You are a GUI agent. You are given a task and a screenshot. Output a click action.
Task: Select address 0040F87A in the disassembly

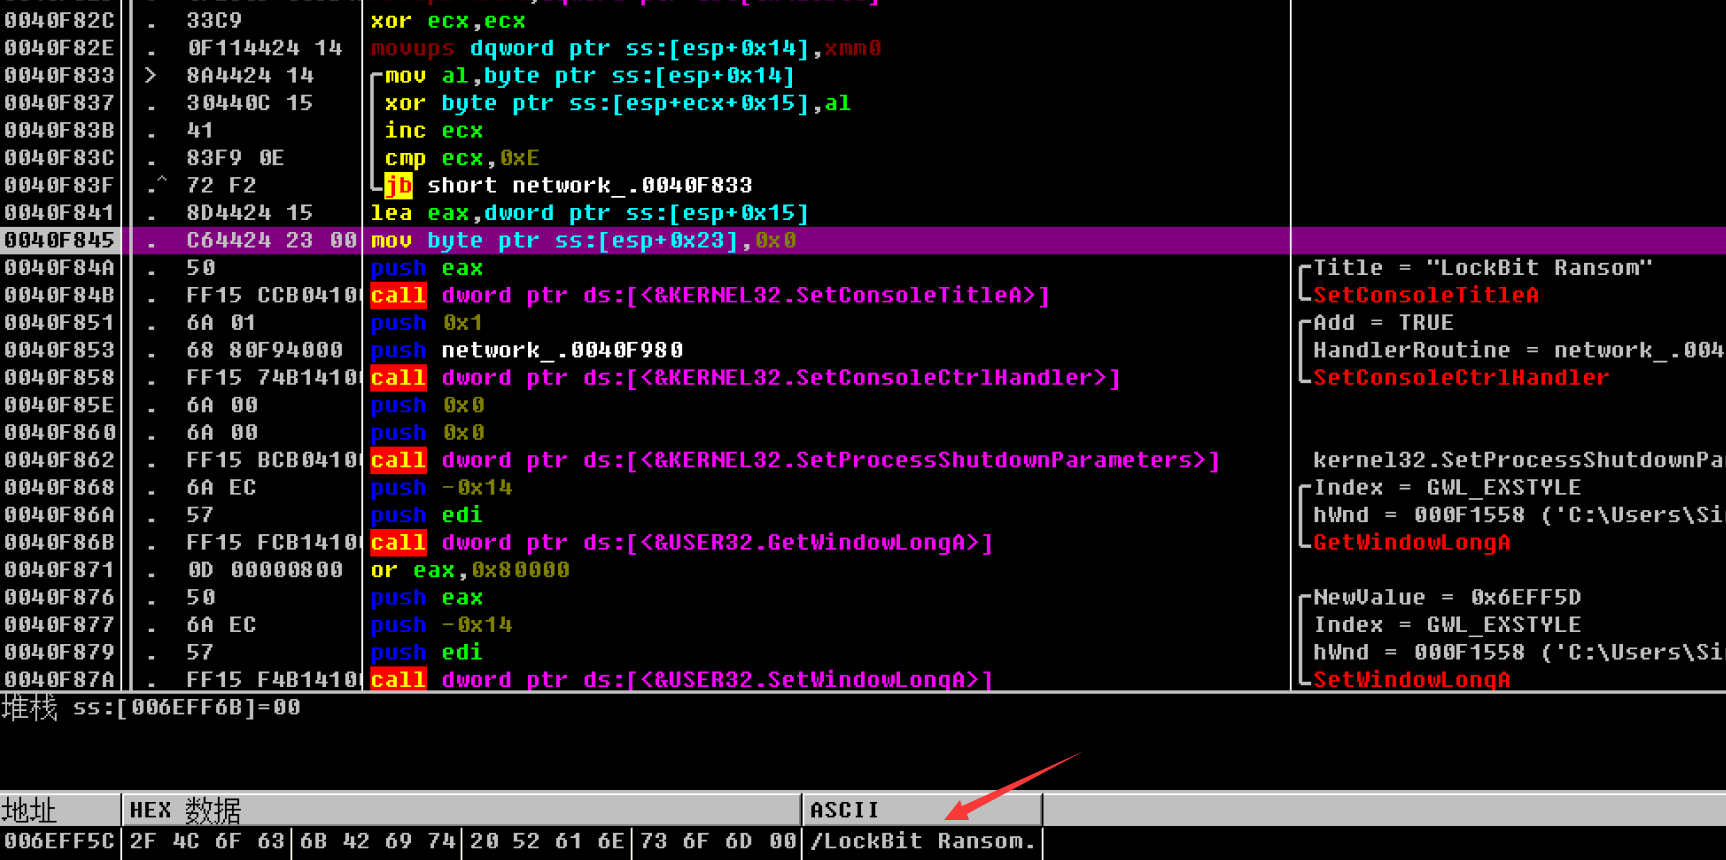pos(59,679)
